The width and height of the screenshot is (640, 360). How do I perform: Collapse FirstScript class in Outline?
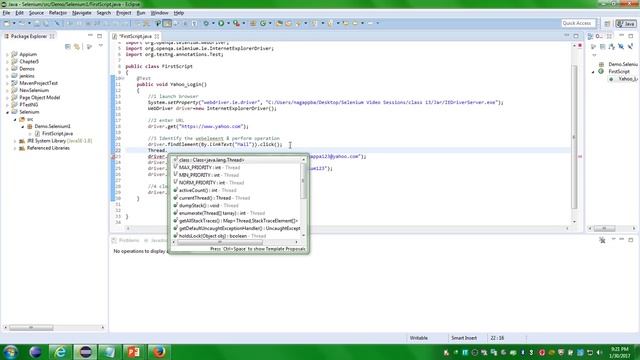[593, 72]
